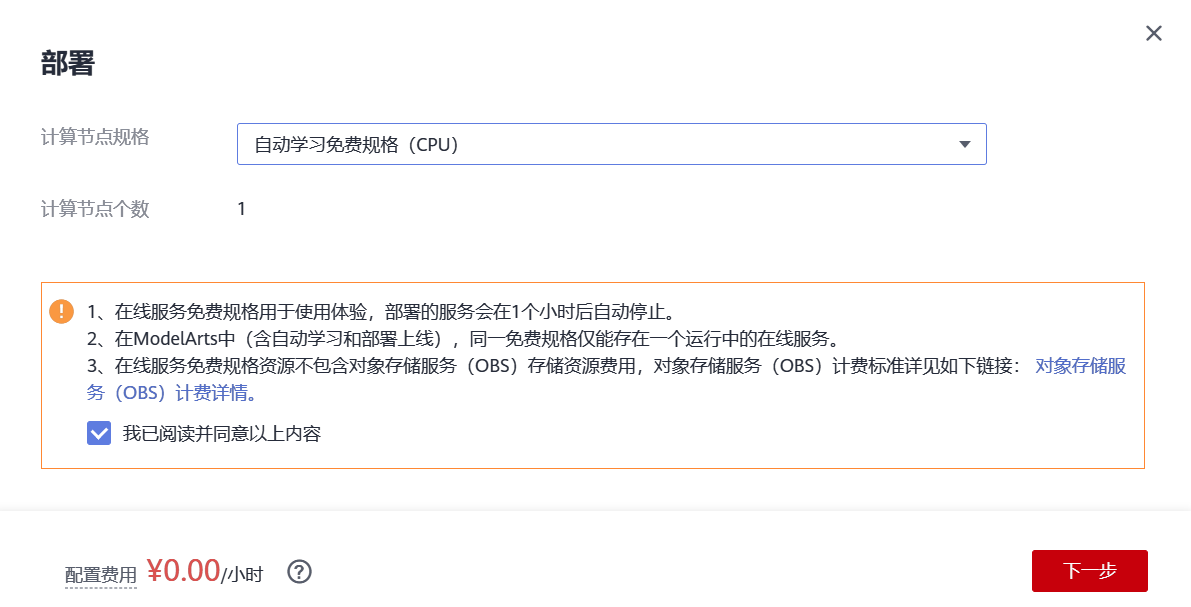This screenshot has height=607, width=1191.
Task: Click the 我已阅读并同意以上内容 label text
Action: pyautogui.click(x=221, y=434)
